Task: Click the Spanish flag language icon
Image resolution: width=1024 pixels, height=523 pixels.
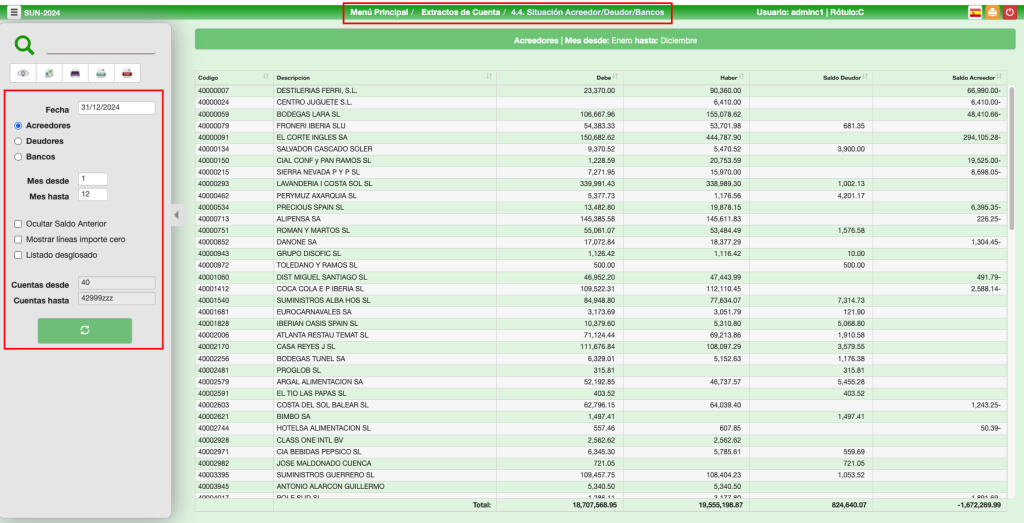Action: (x=975, y=12)
